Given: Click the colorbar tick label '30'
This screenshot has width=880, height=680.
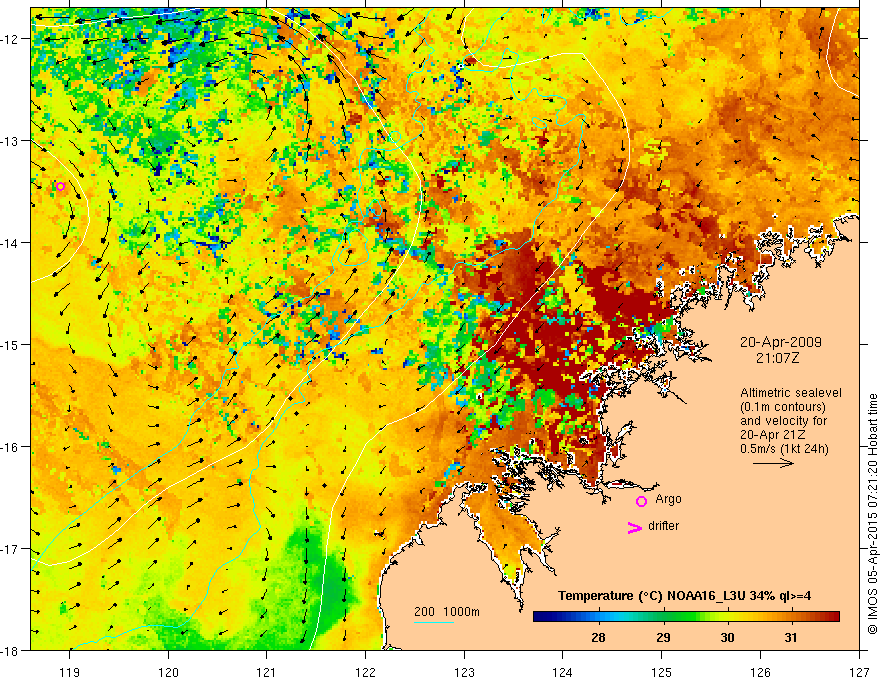Looking at the screenshot, I should [x=727, y=637].
